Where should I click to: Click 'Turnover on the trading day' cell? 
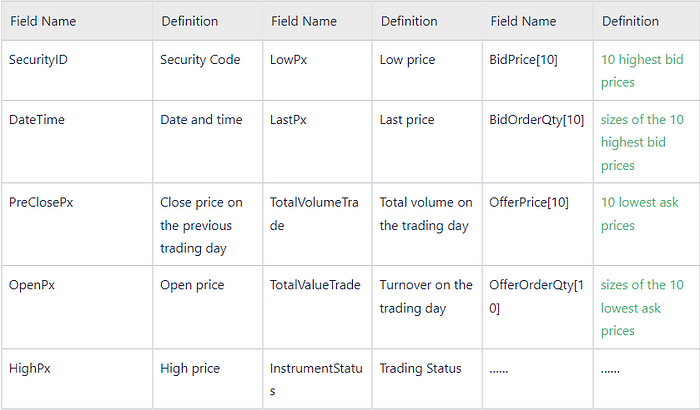(427, 307)
